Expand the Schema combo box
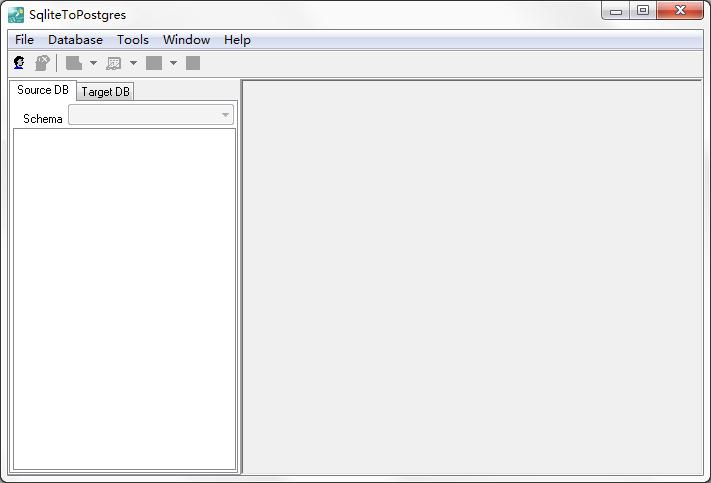 pyautogui.click(x=225, y=115)
